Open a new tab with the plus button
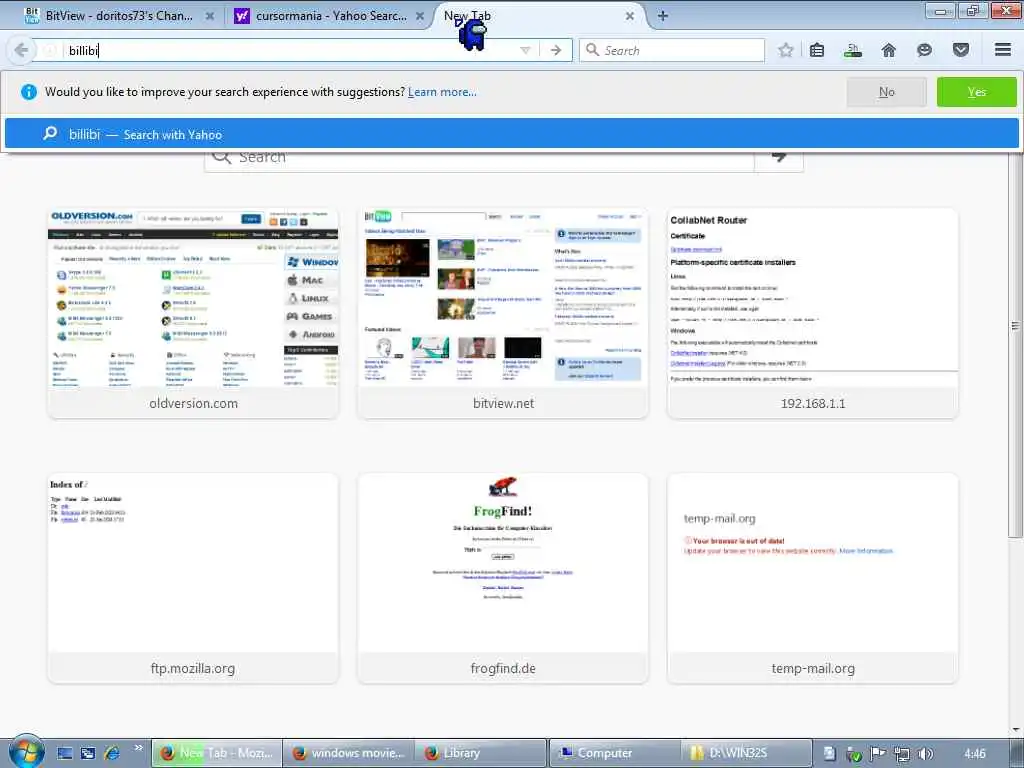 662,16
